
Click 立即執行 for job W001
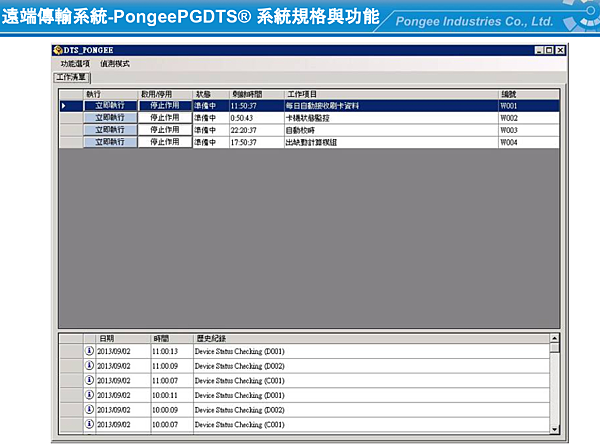(x=110, y=106)
